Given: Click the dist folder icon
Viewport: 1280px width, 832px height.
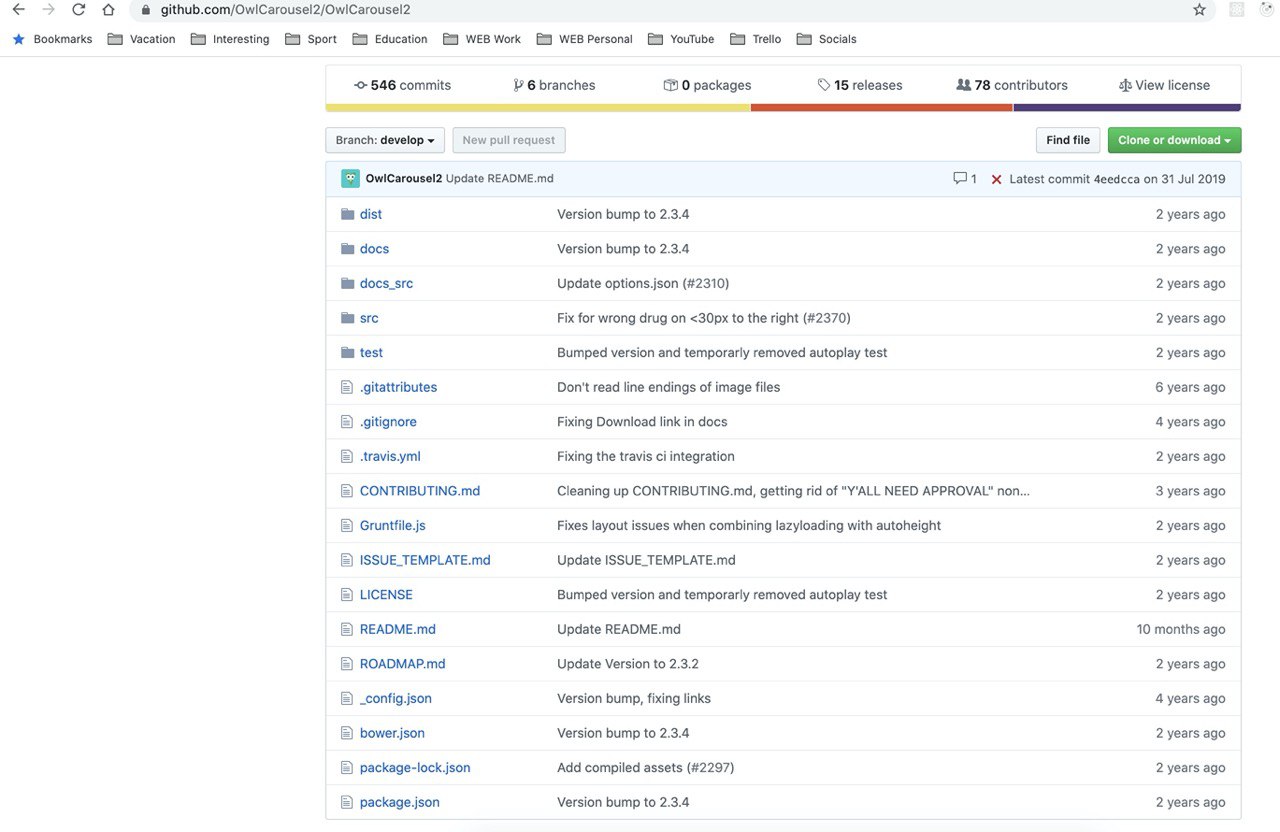Looking at the screenshot, I should pos(348,214).
